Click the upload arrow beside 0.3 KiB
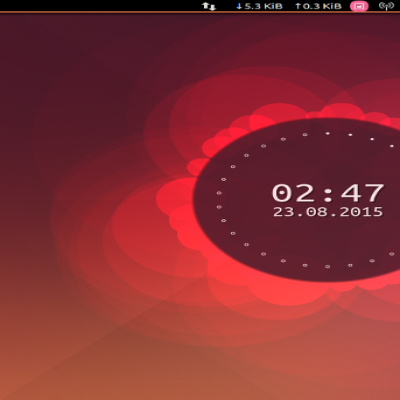 click(298, 6)
